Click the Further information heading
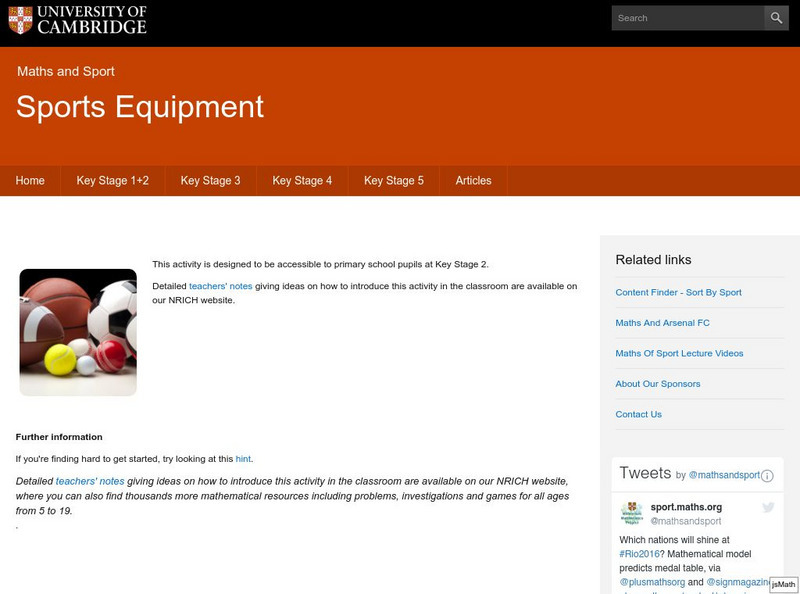 pyautogui.click(x=59, y=437)
